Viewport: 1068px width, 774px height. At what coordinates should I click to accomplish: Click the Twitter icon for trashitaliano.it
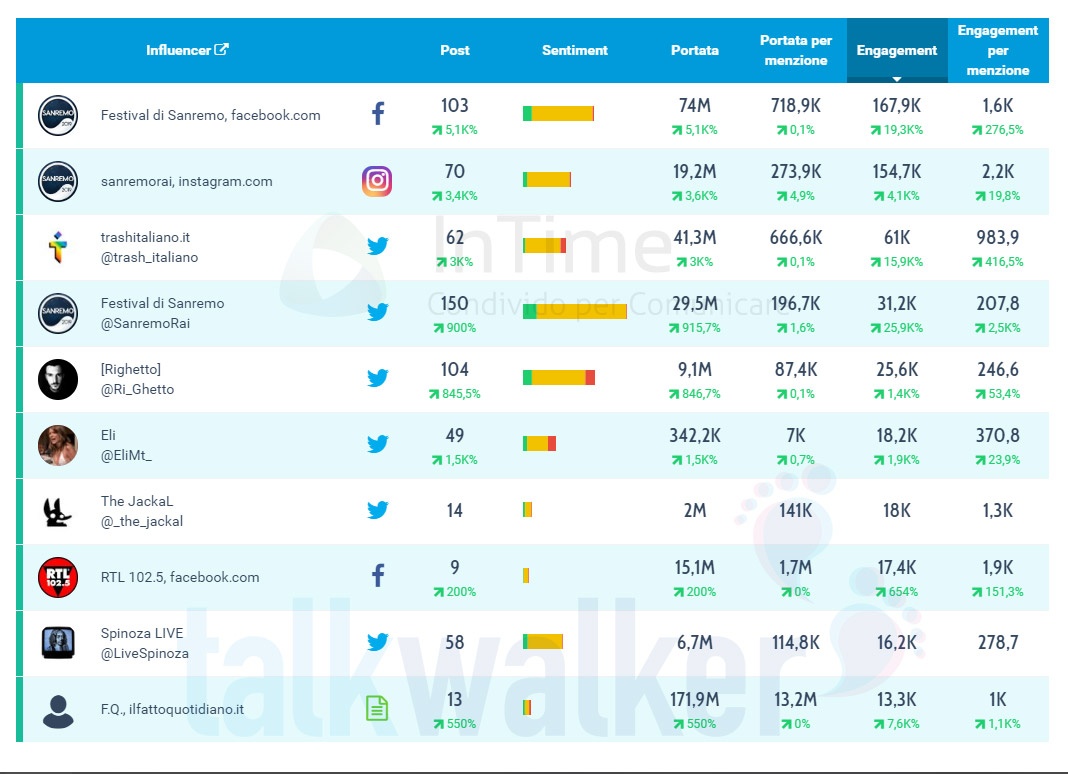click(377, 245)
